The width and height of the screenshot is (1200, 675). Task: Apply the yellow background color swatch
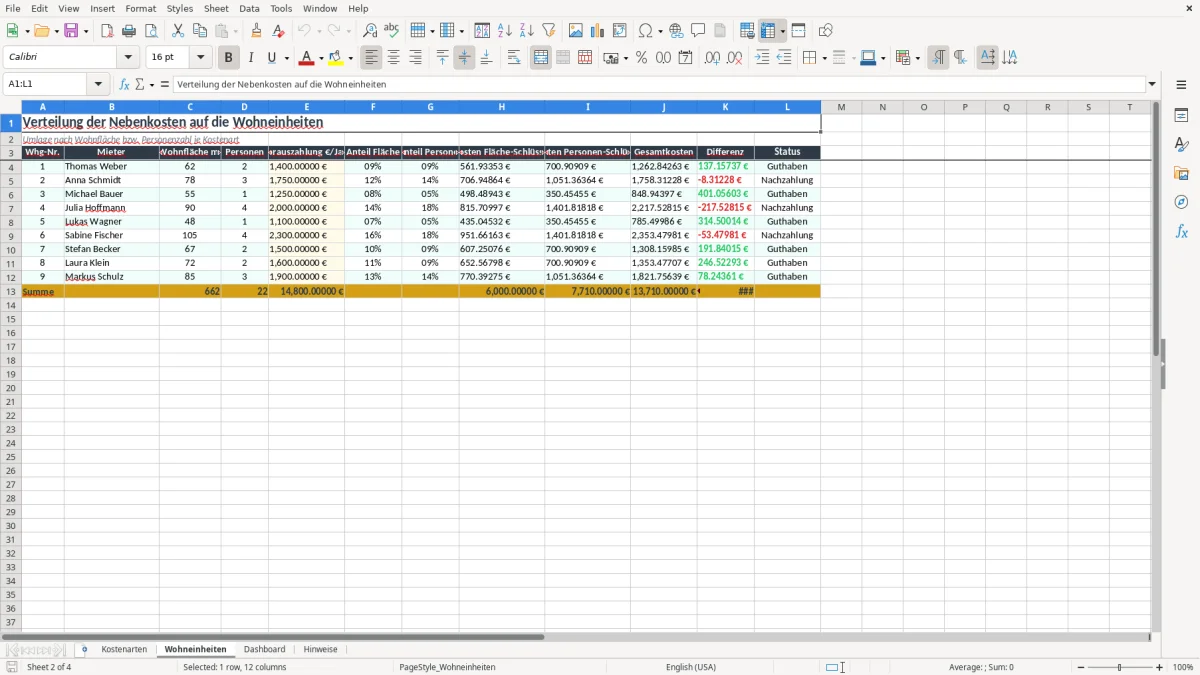(x=336, y=58)
